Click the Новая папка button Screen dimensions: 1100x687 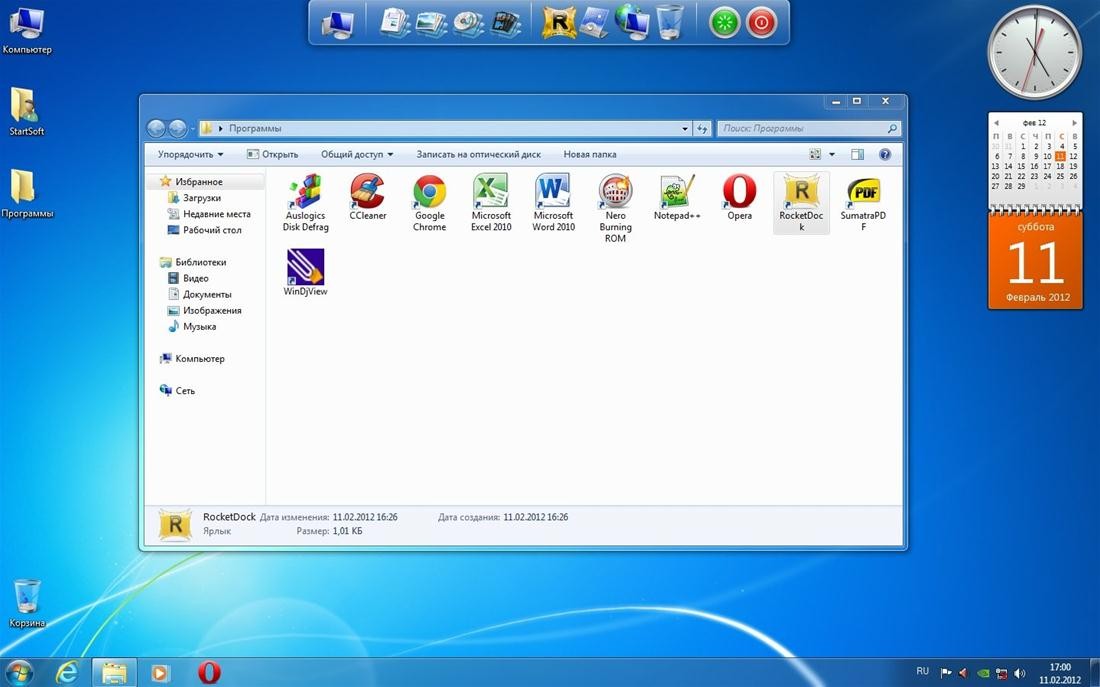pyautogui.click(x=590, y=154)
